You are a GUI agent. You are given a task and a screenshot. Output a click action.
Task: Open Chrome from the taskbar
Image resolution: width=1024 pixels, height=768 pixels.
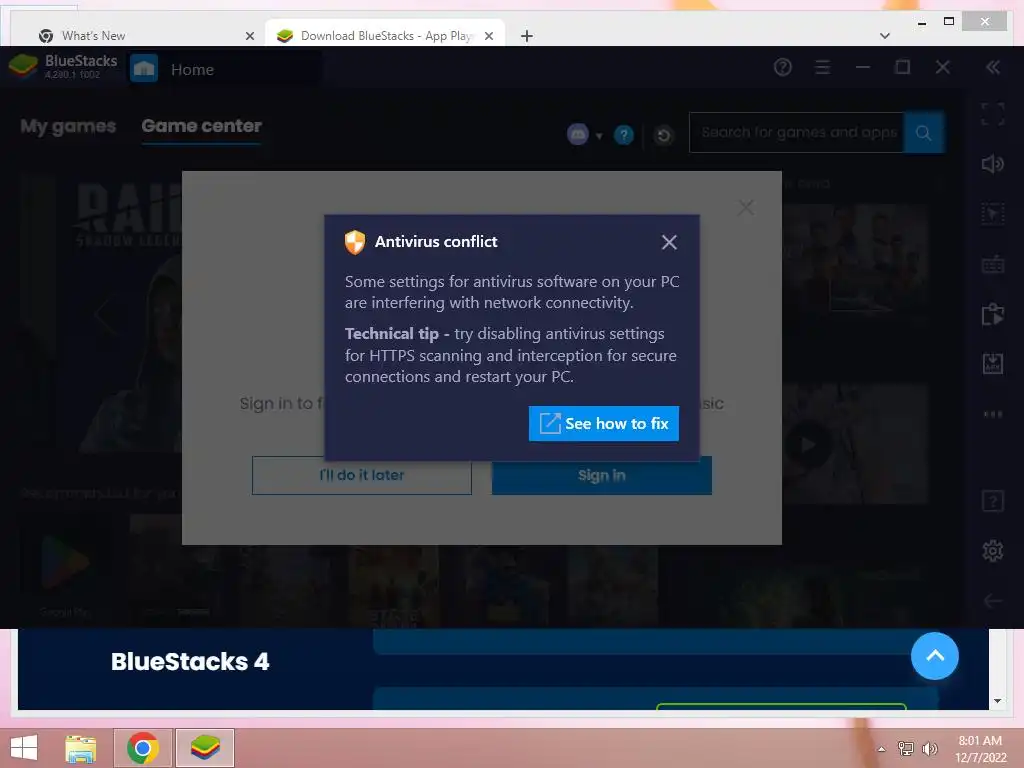click(142, 748)
